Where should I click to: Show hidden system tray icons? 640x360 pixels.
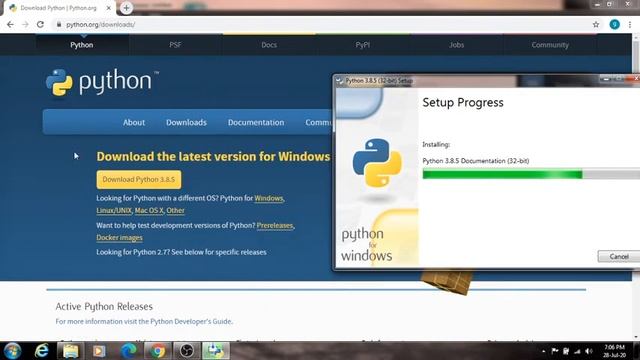click(543, 351)
